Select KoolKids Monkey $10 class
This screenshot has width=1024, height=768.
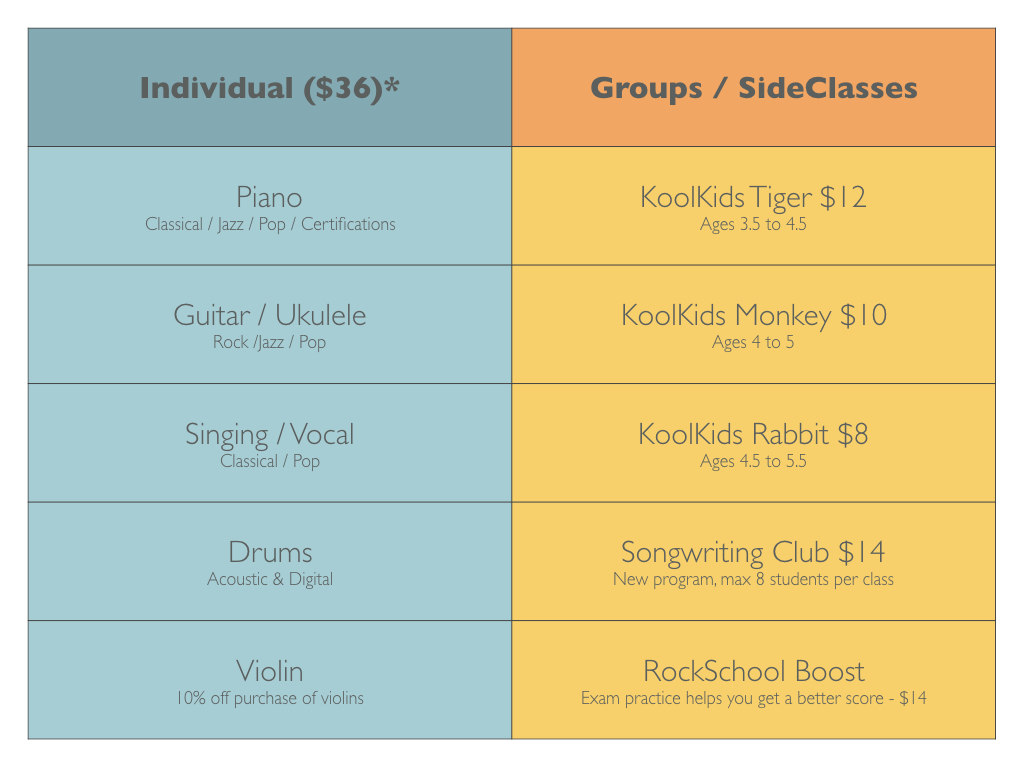[754, 315]
